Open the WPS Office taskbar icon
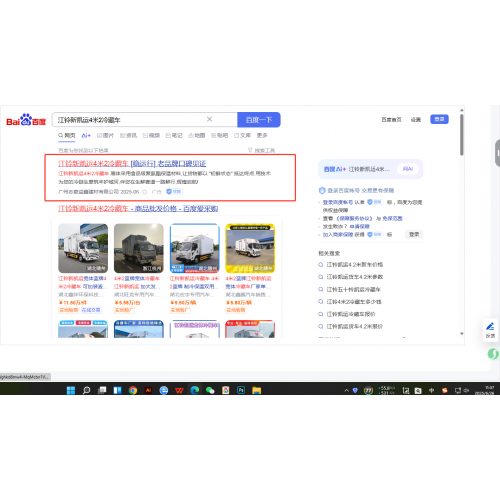Screen dimensions: 500x500 (x=179, y=390)
